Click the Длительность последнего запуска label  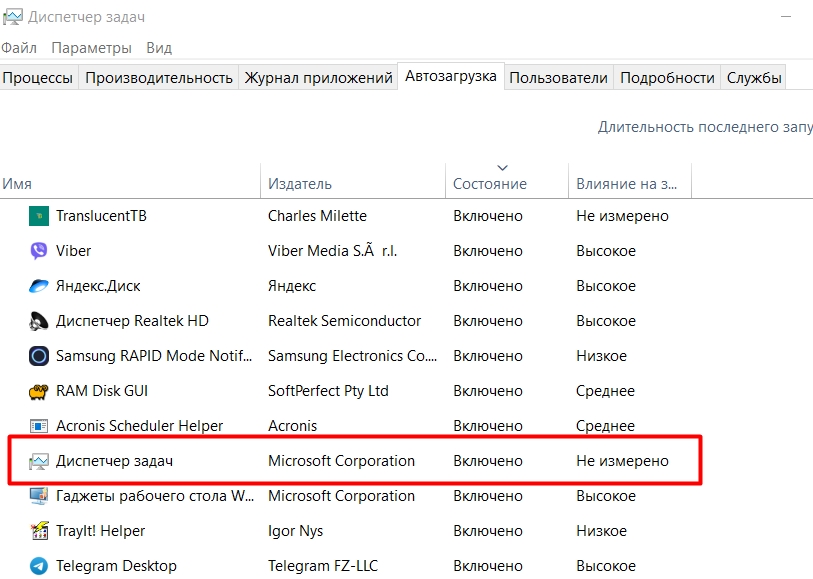point(705,127)
